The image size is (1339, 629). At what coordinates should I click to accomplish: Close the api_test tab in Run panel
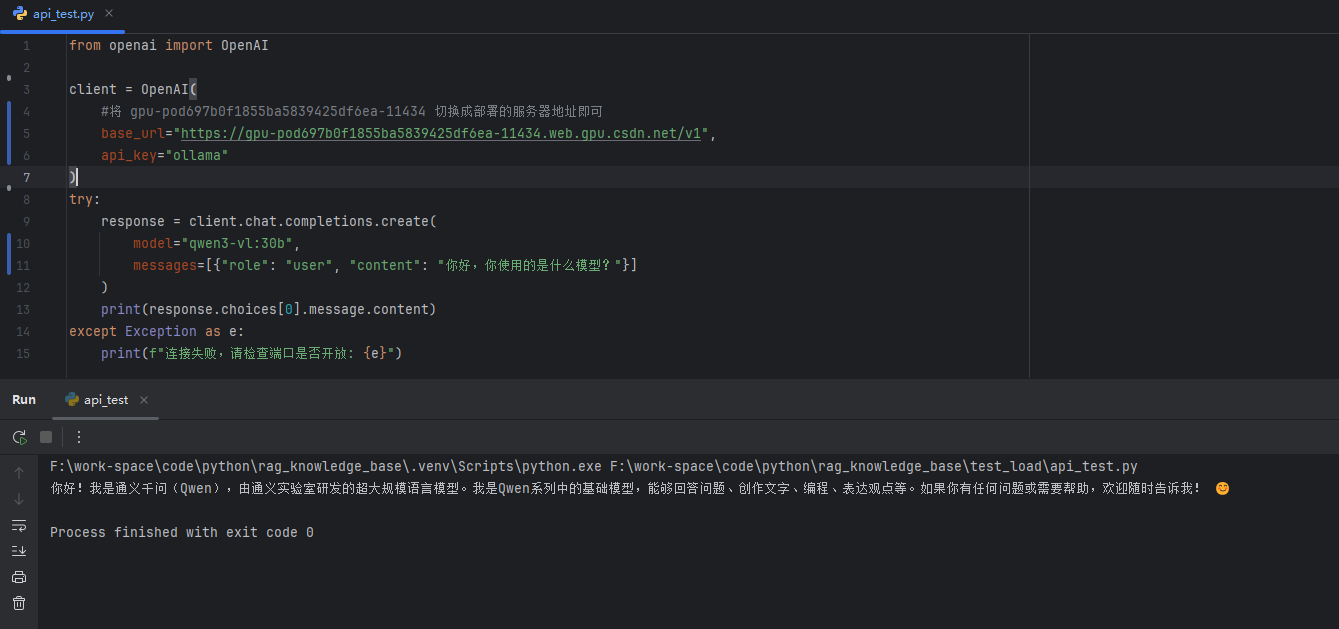[x=145, y=400]
